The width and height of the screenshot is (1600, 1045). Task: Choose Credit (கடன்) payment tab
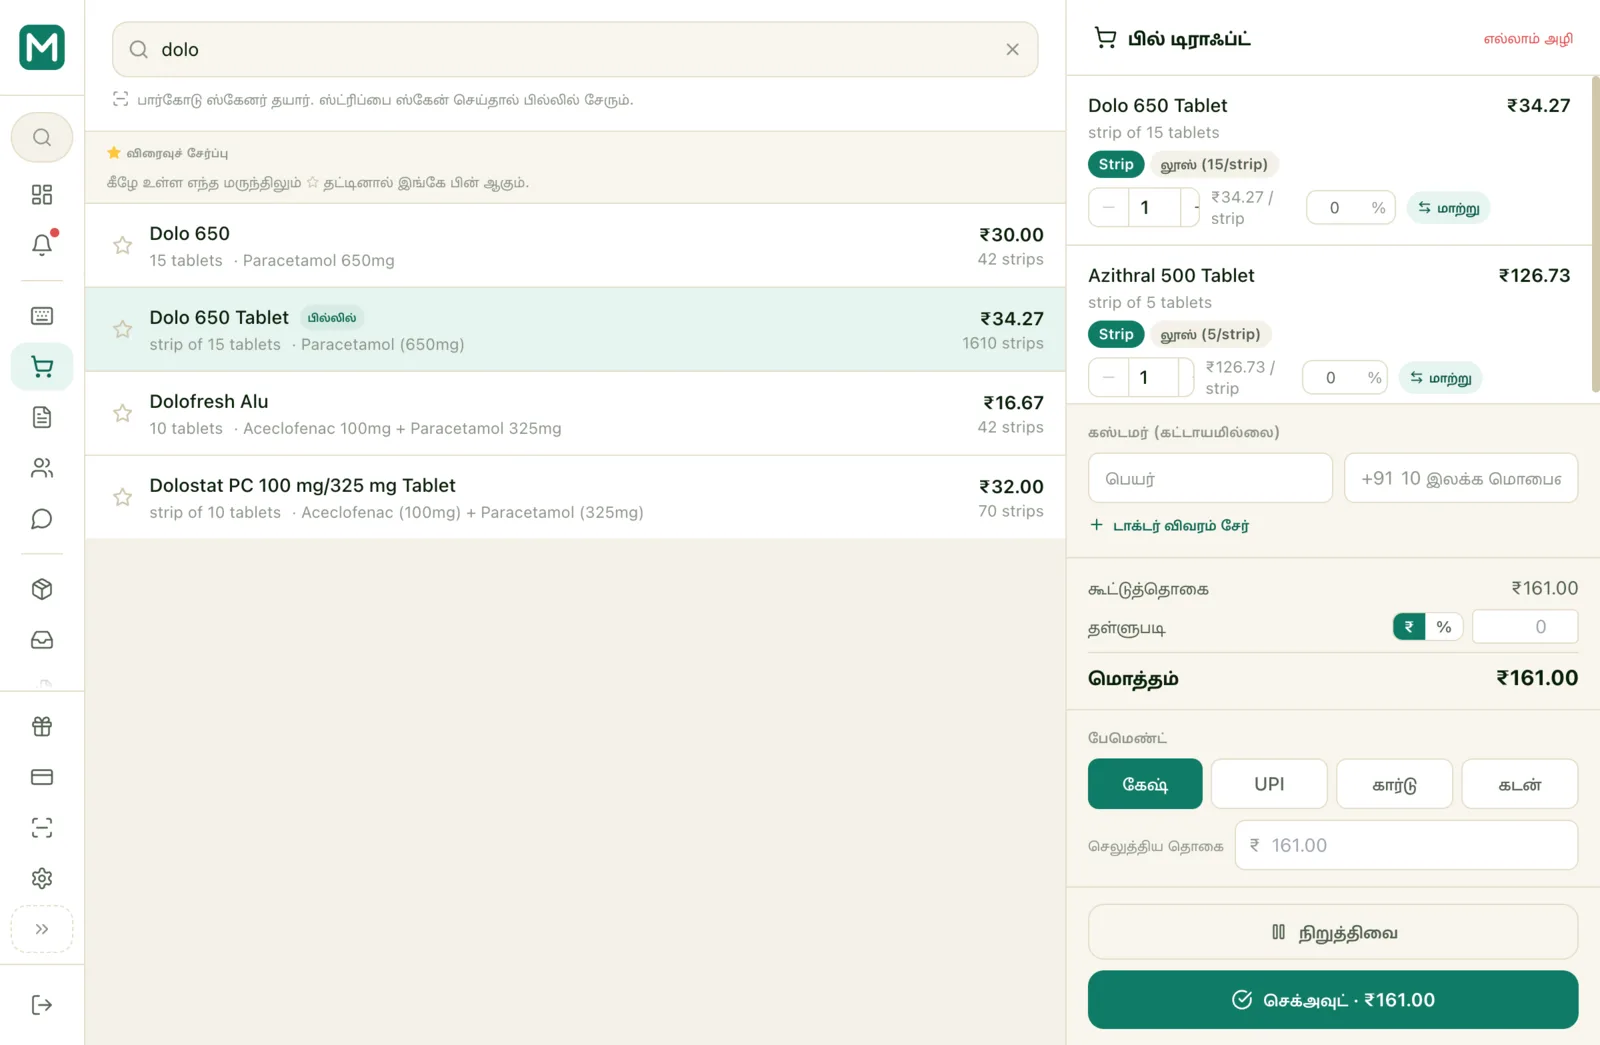pos(1520,784)
